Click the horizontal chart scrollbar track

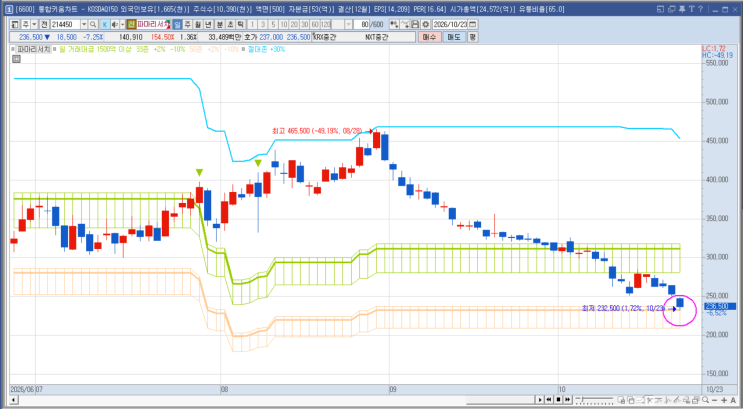click(x=277, y=400)
